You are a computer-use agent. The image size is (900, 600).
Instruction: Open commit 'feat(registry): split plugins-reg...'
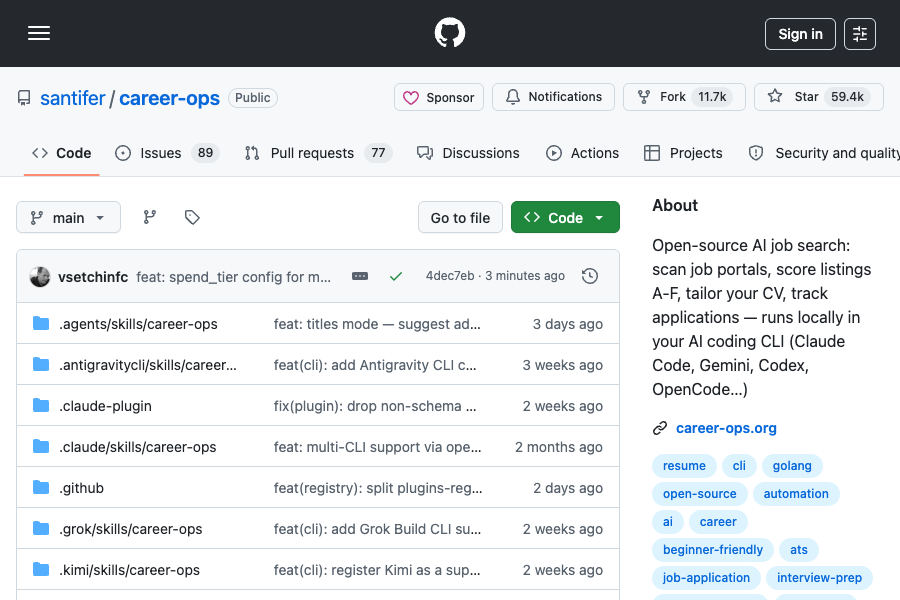tap(378, 488)
